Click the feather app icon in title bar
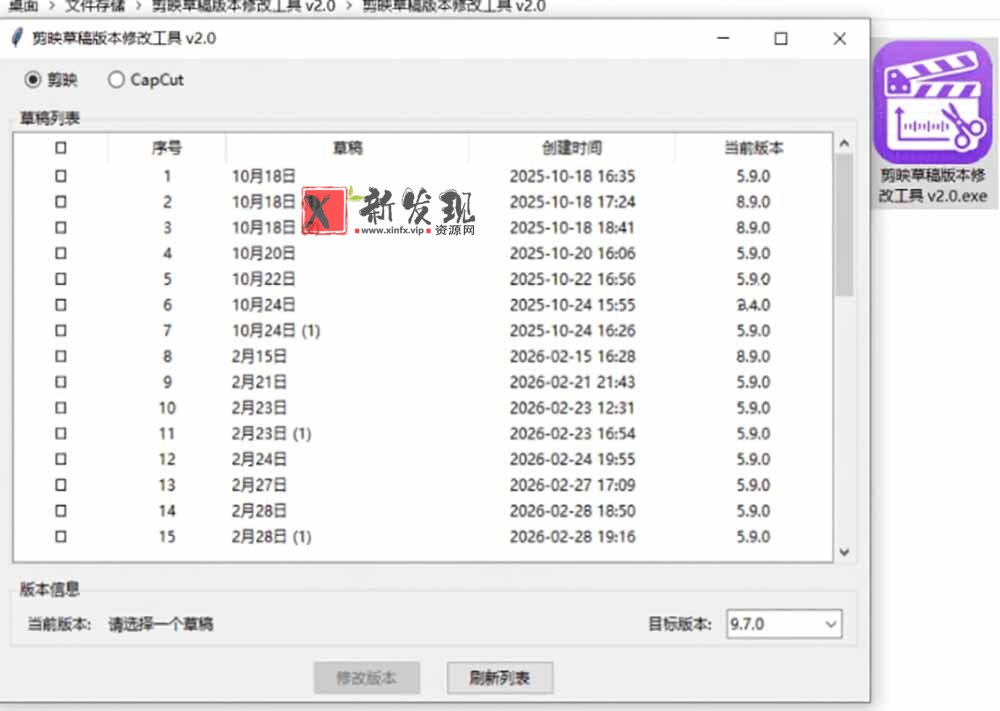Image resolution: width=1000 pixels, height=711 pixels. (x=17, y=38)
